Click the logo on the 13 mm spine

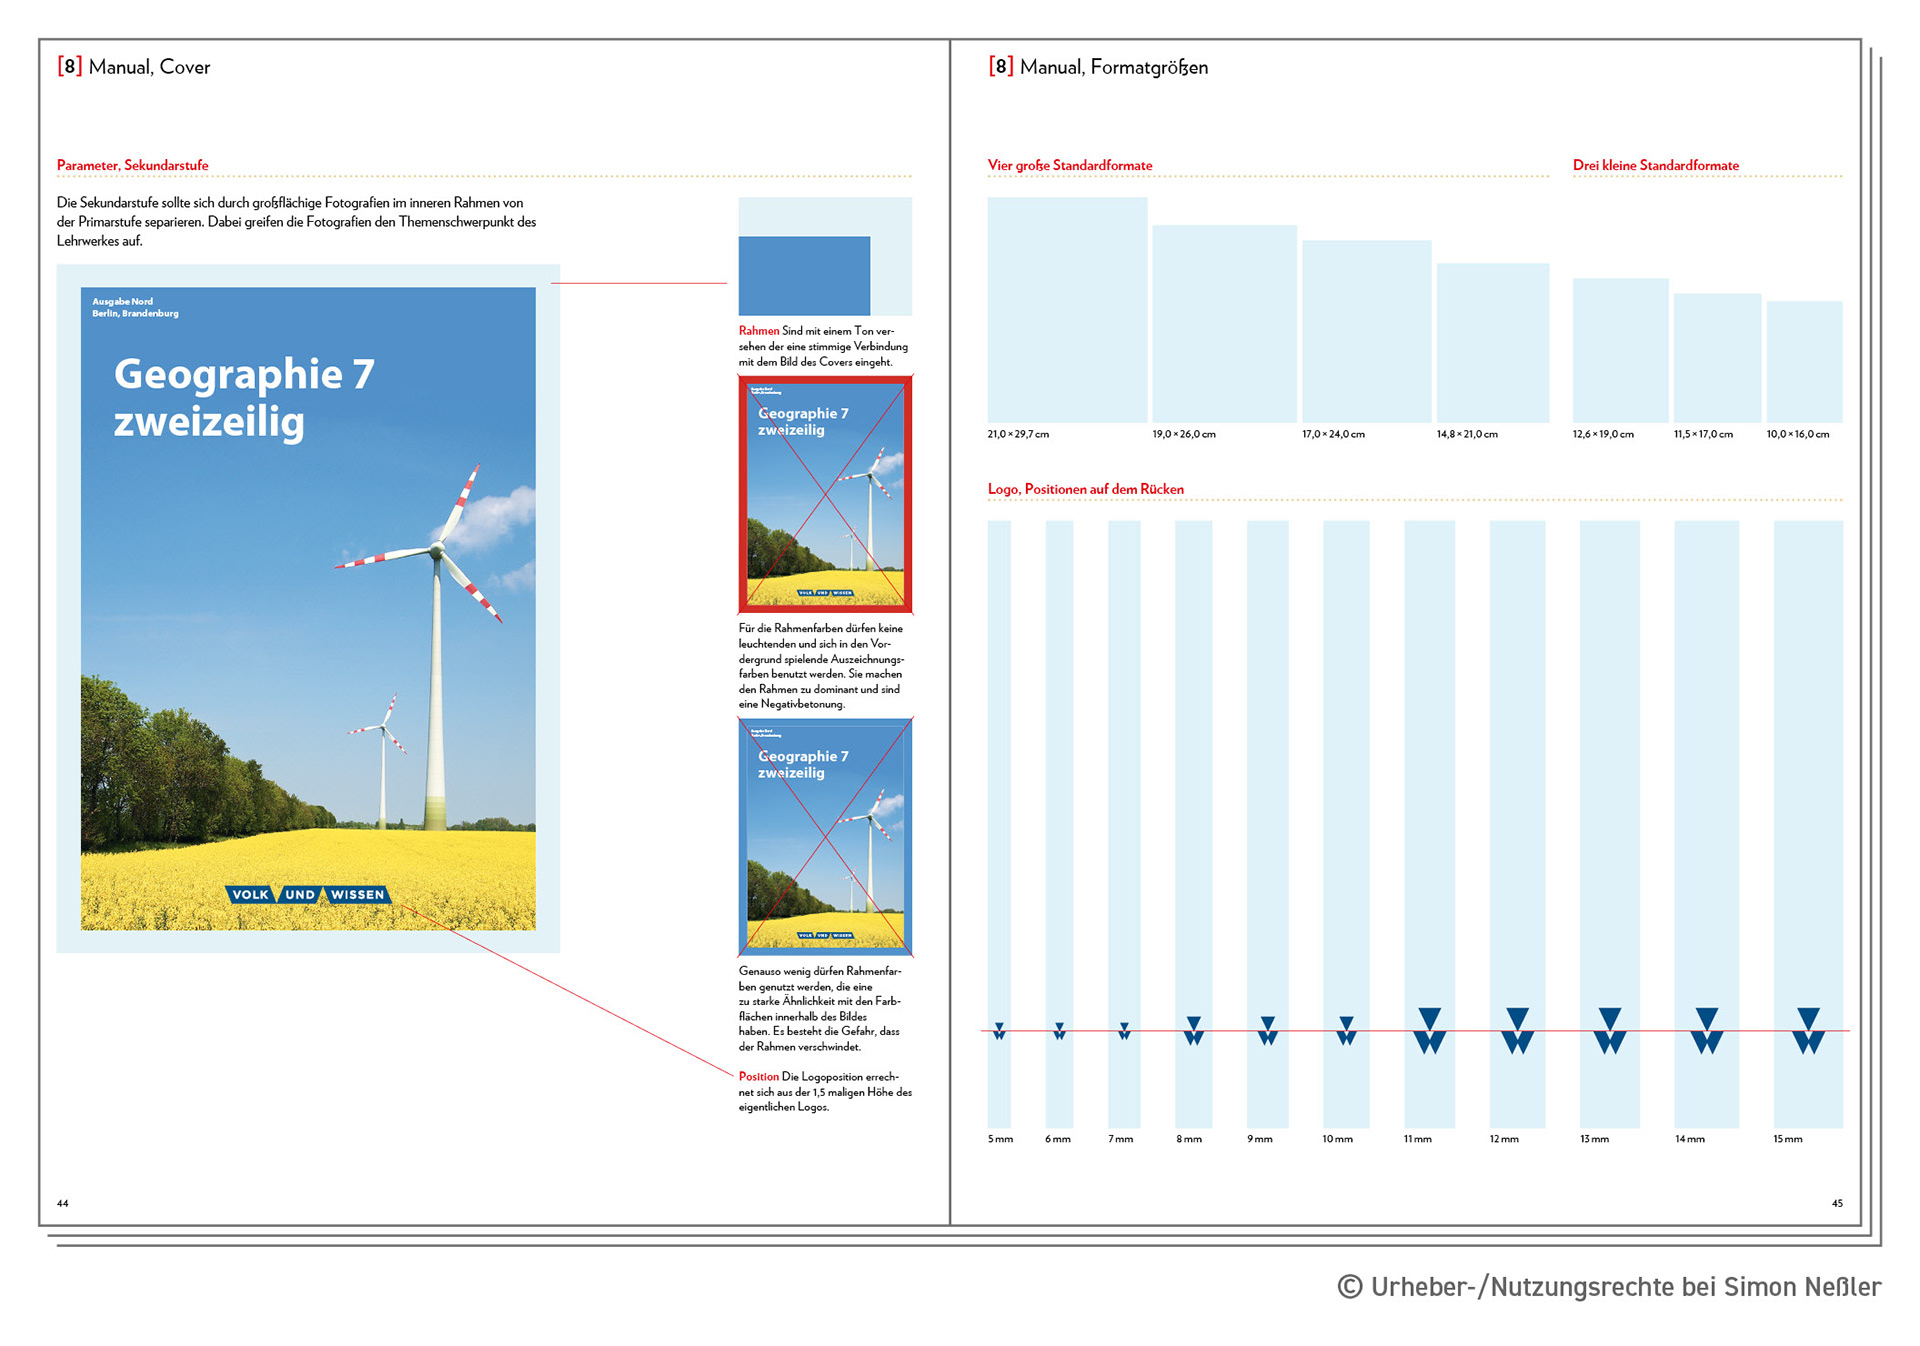[1610, 1031]
